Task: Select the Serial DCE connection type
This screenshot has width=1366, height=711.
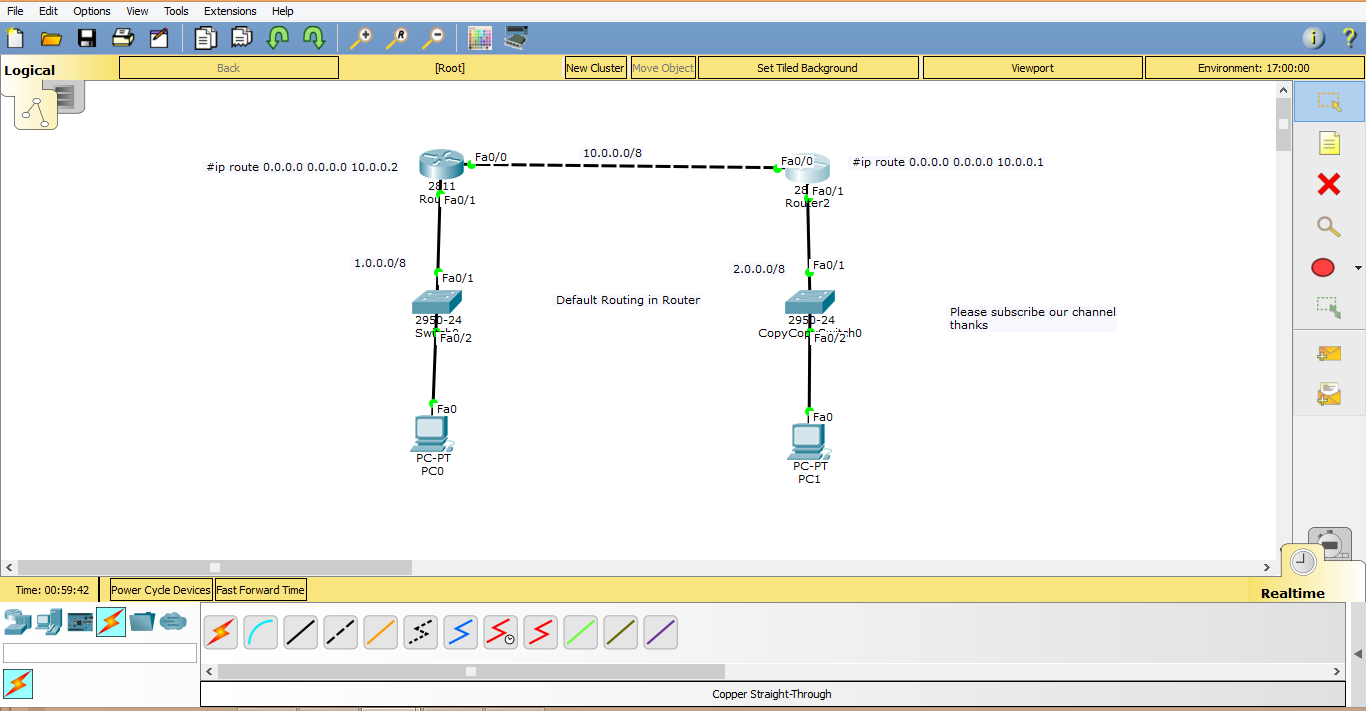Action: pos(500,632)
